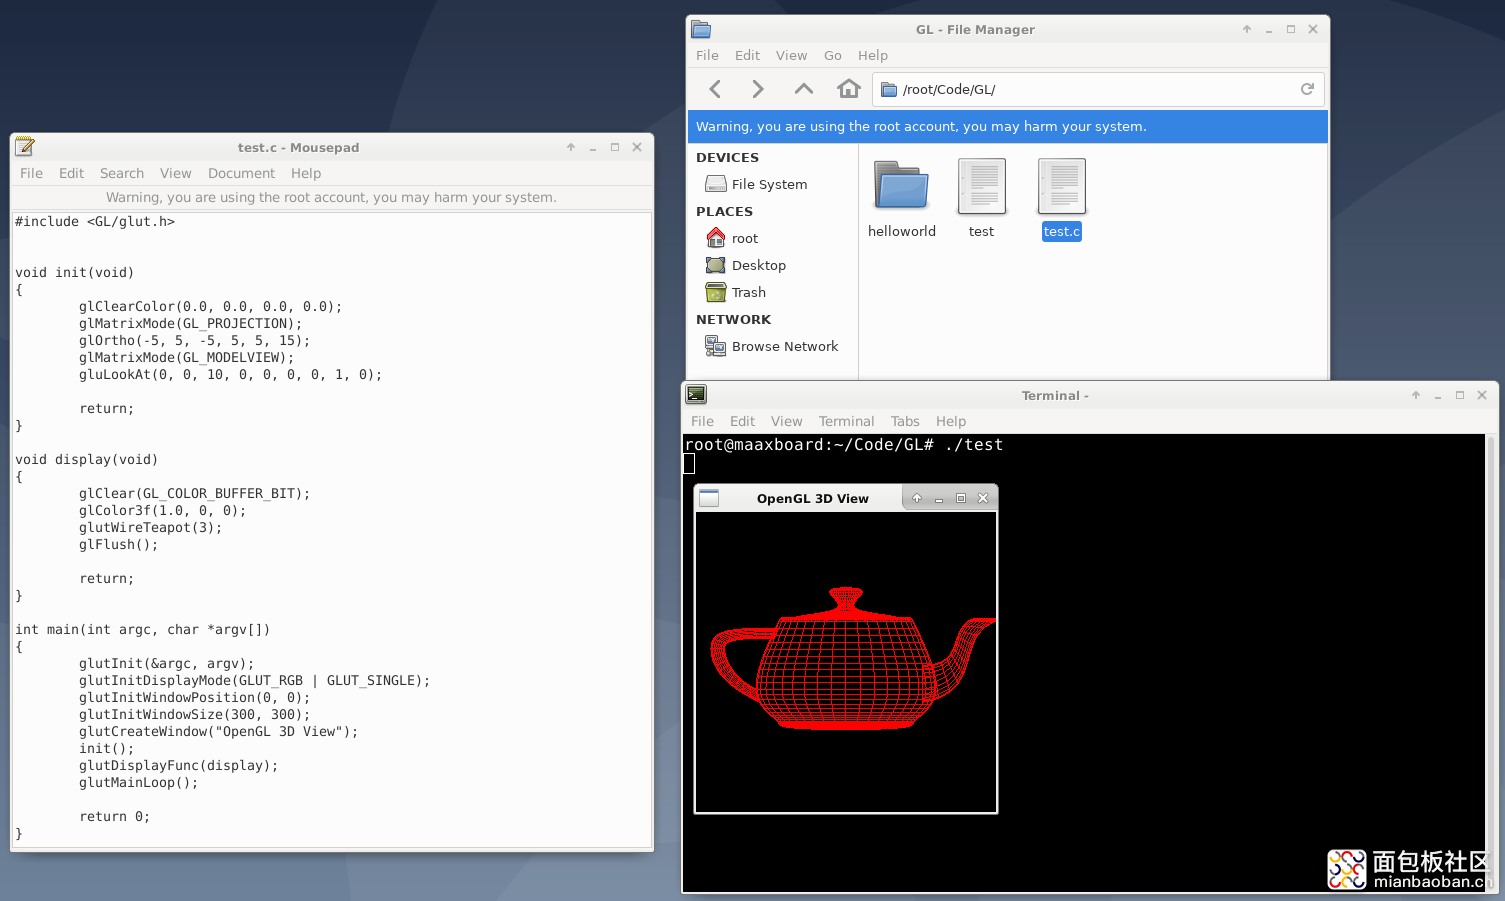This screenshot has width=1505, height=901.
Task: Click the root warning bar in Mousepad
Action: tap(332, 197)
